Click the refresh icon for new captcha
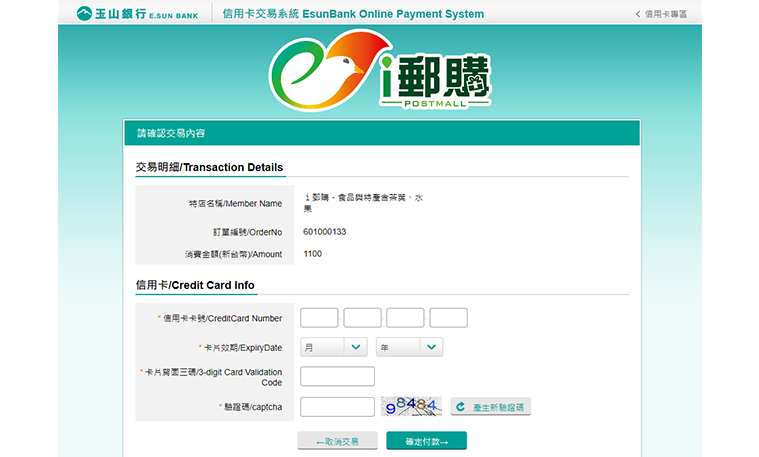This screenshot has width=759, height=457. point(460,407)
